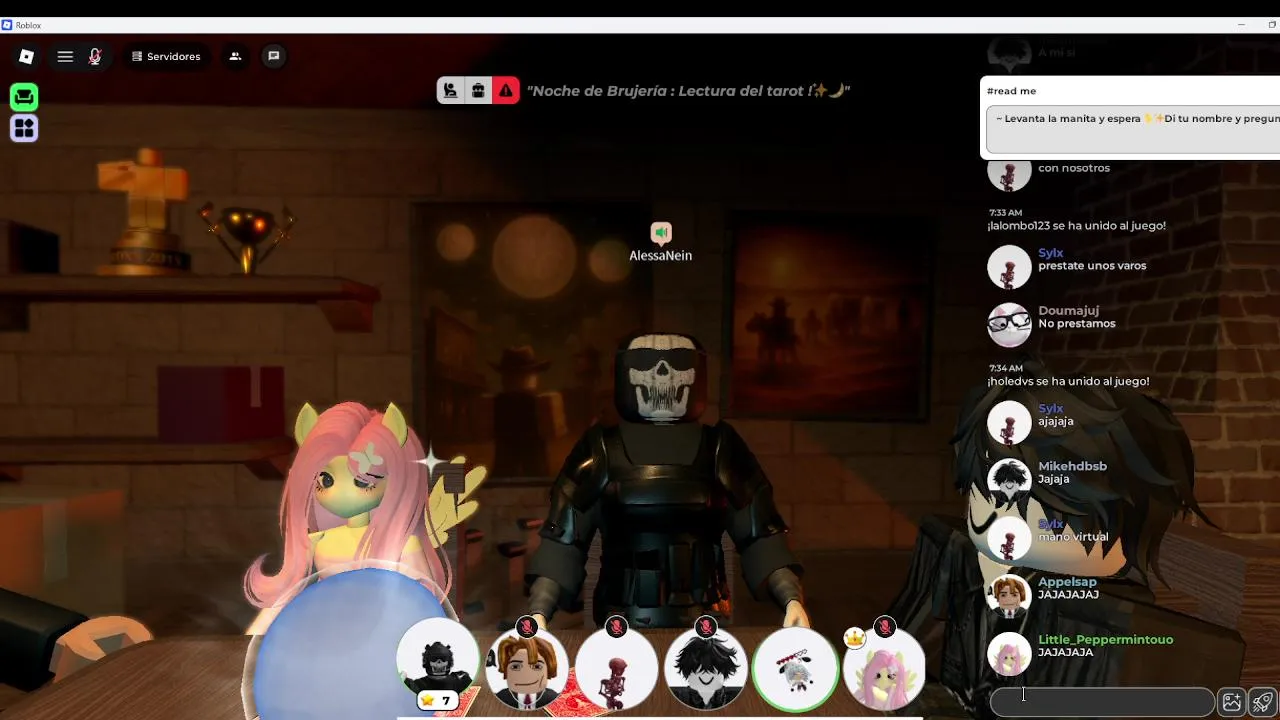The image size is (1280, 720).
Task: Click Doumajuj's glasses avatar in chat
Action: 1009,325
